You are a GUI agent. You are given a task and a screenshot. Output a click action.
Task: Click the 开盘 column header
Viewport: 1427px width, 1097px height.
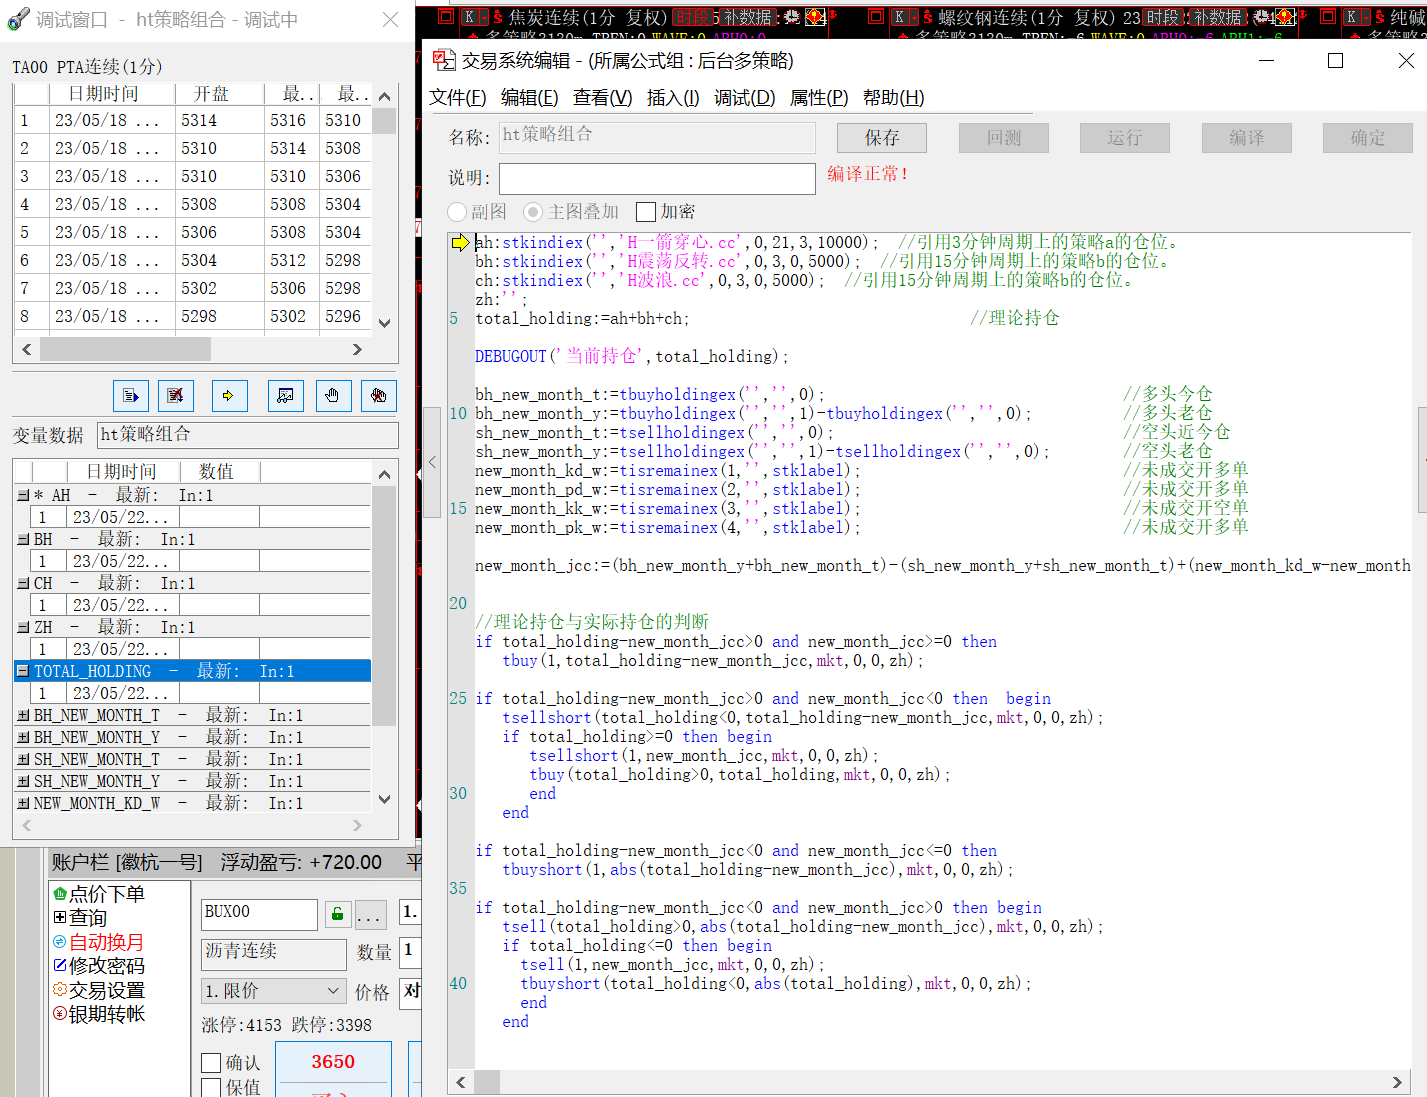click(x=220, y=94)
